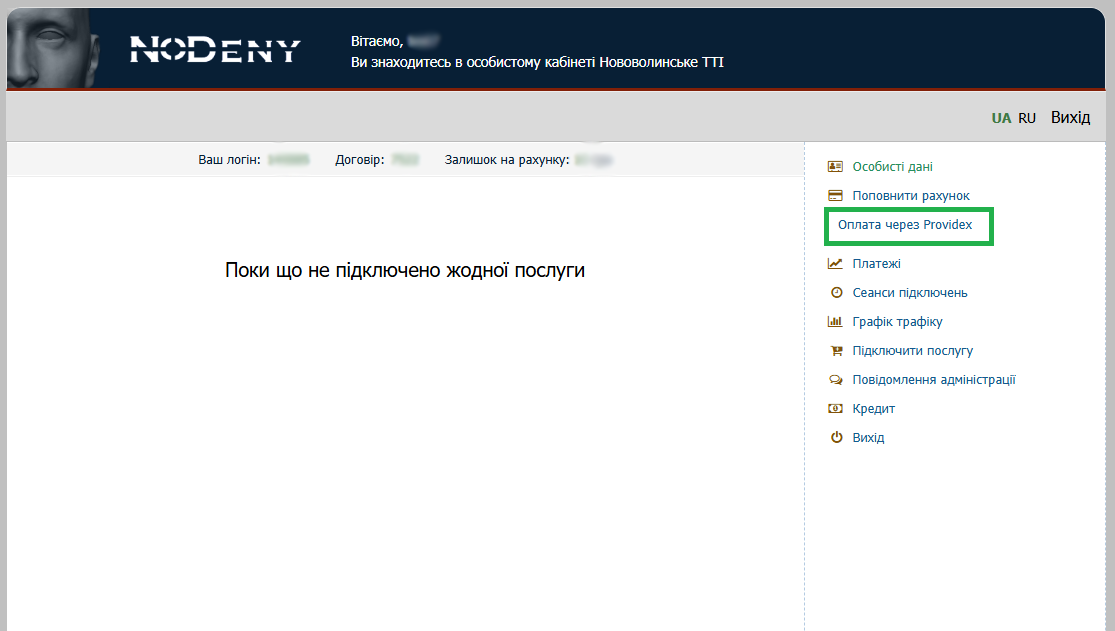Switch language to UA
This screenshot has height=631, width=1115.
[1001, 118]
